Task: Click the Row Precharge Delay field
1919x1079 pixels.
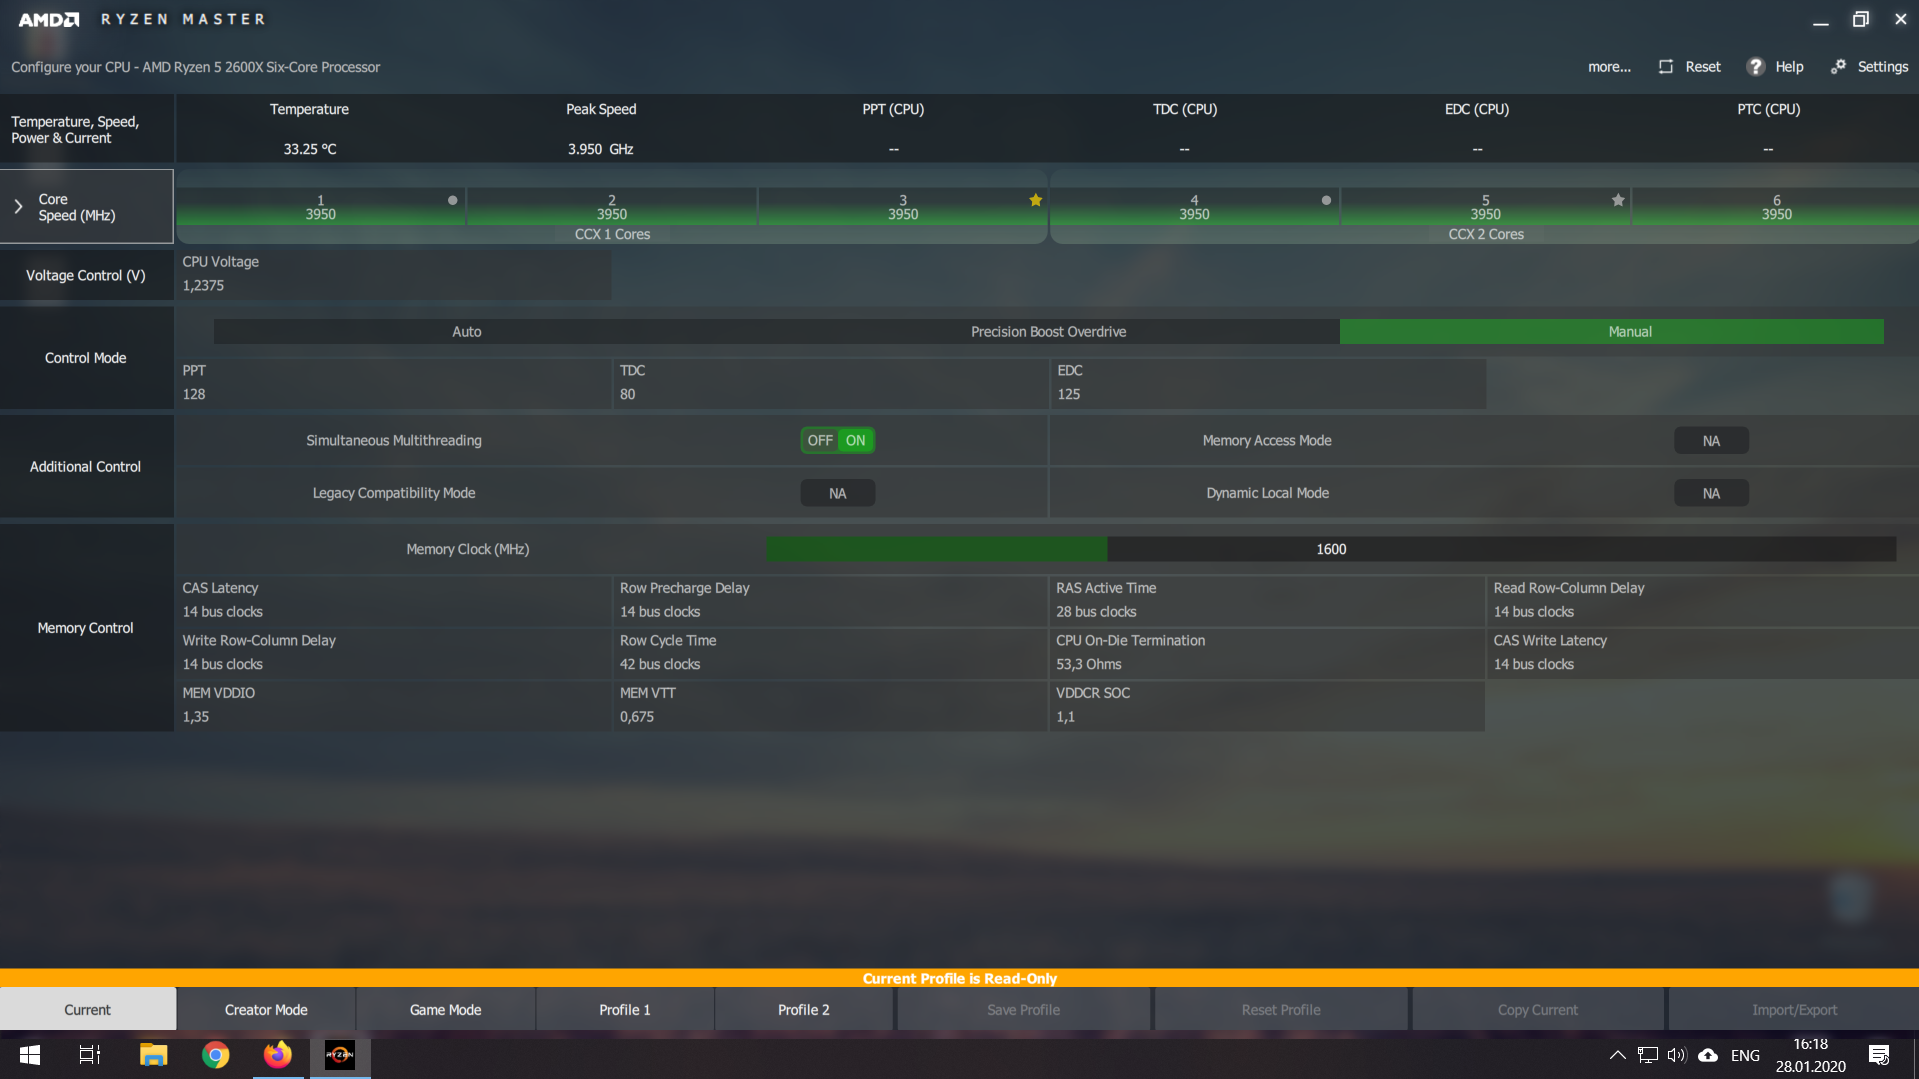Action: click(831, 600)
